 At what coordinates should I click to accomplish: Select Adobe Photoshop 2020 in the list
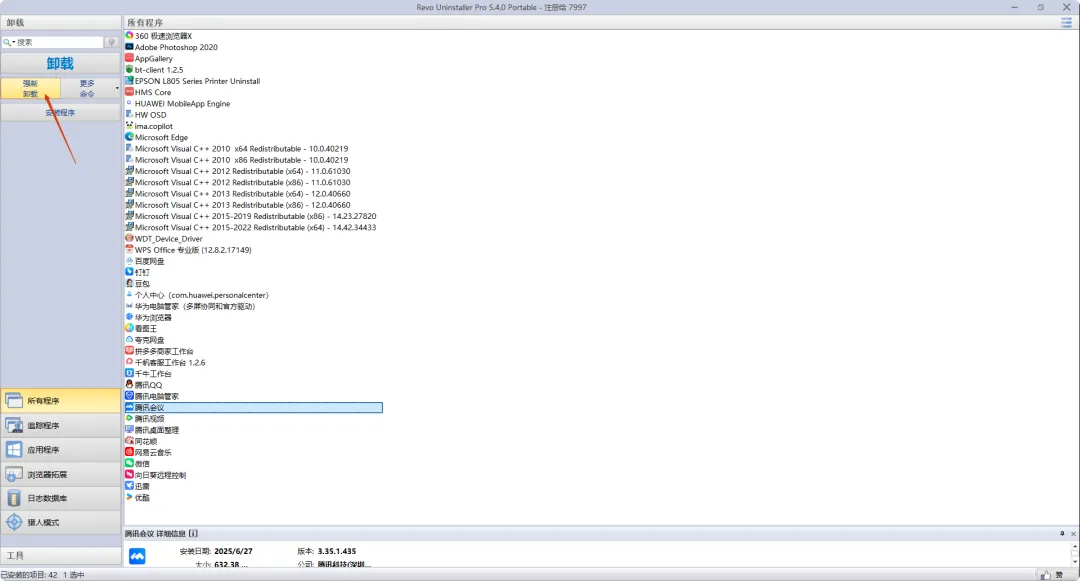(176, 47)
